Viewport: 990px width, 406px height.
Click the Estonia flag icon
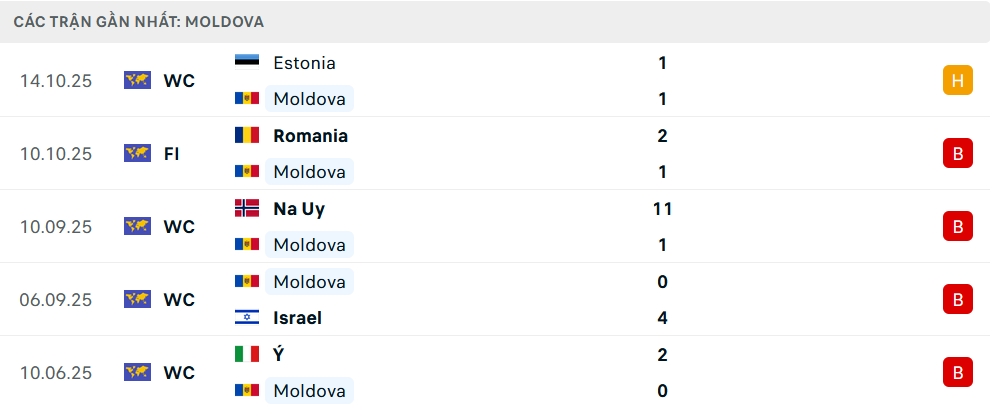coord(246,62)
